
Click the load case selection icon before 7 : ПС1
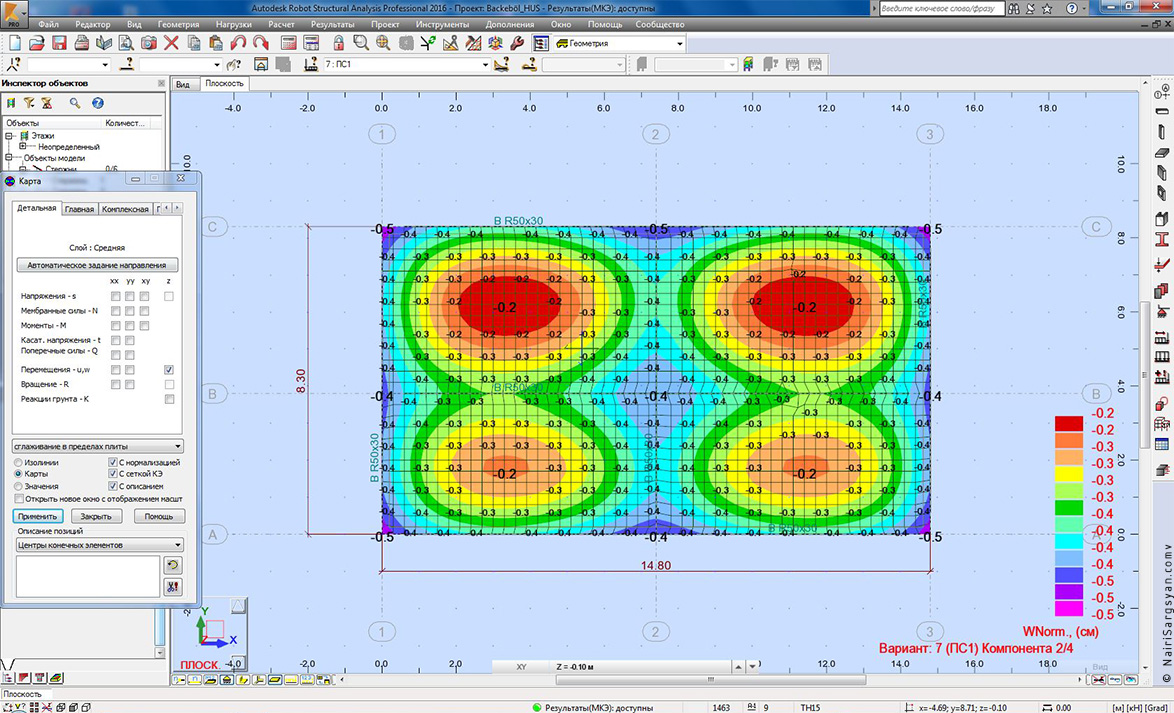pyautogui.click(x=310, y=64)
